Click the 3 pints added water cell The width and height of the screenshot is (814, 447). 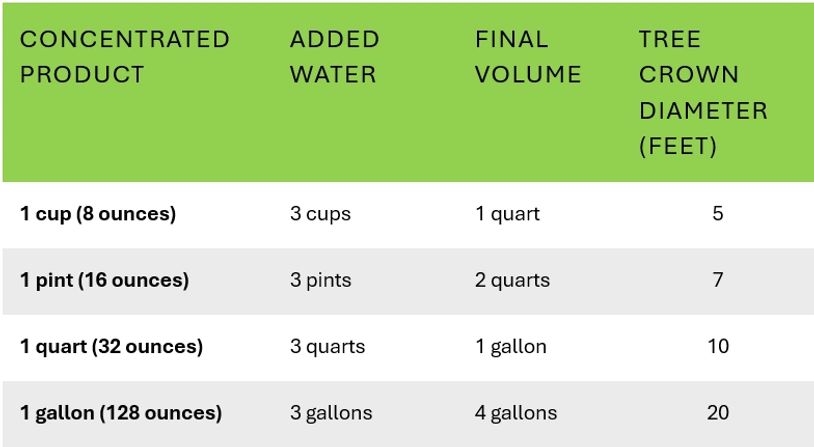(320, 280)
